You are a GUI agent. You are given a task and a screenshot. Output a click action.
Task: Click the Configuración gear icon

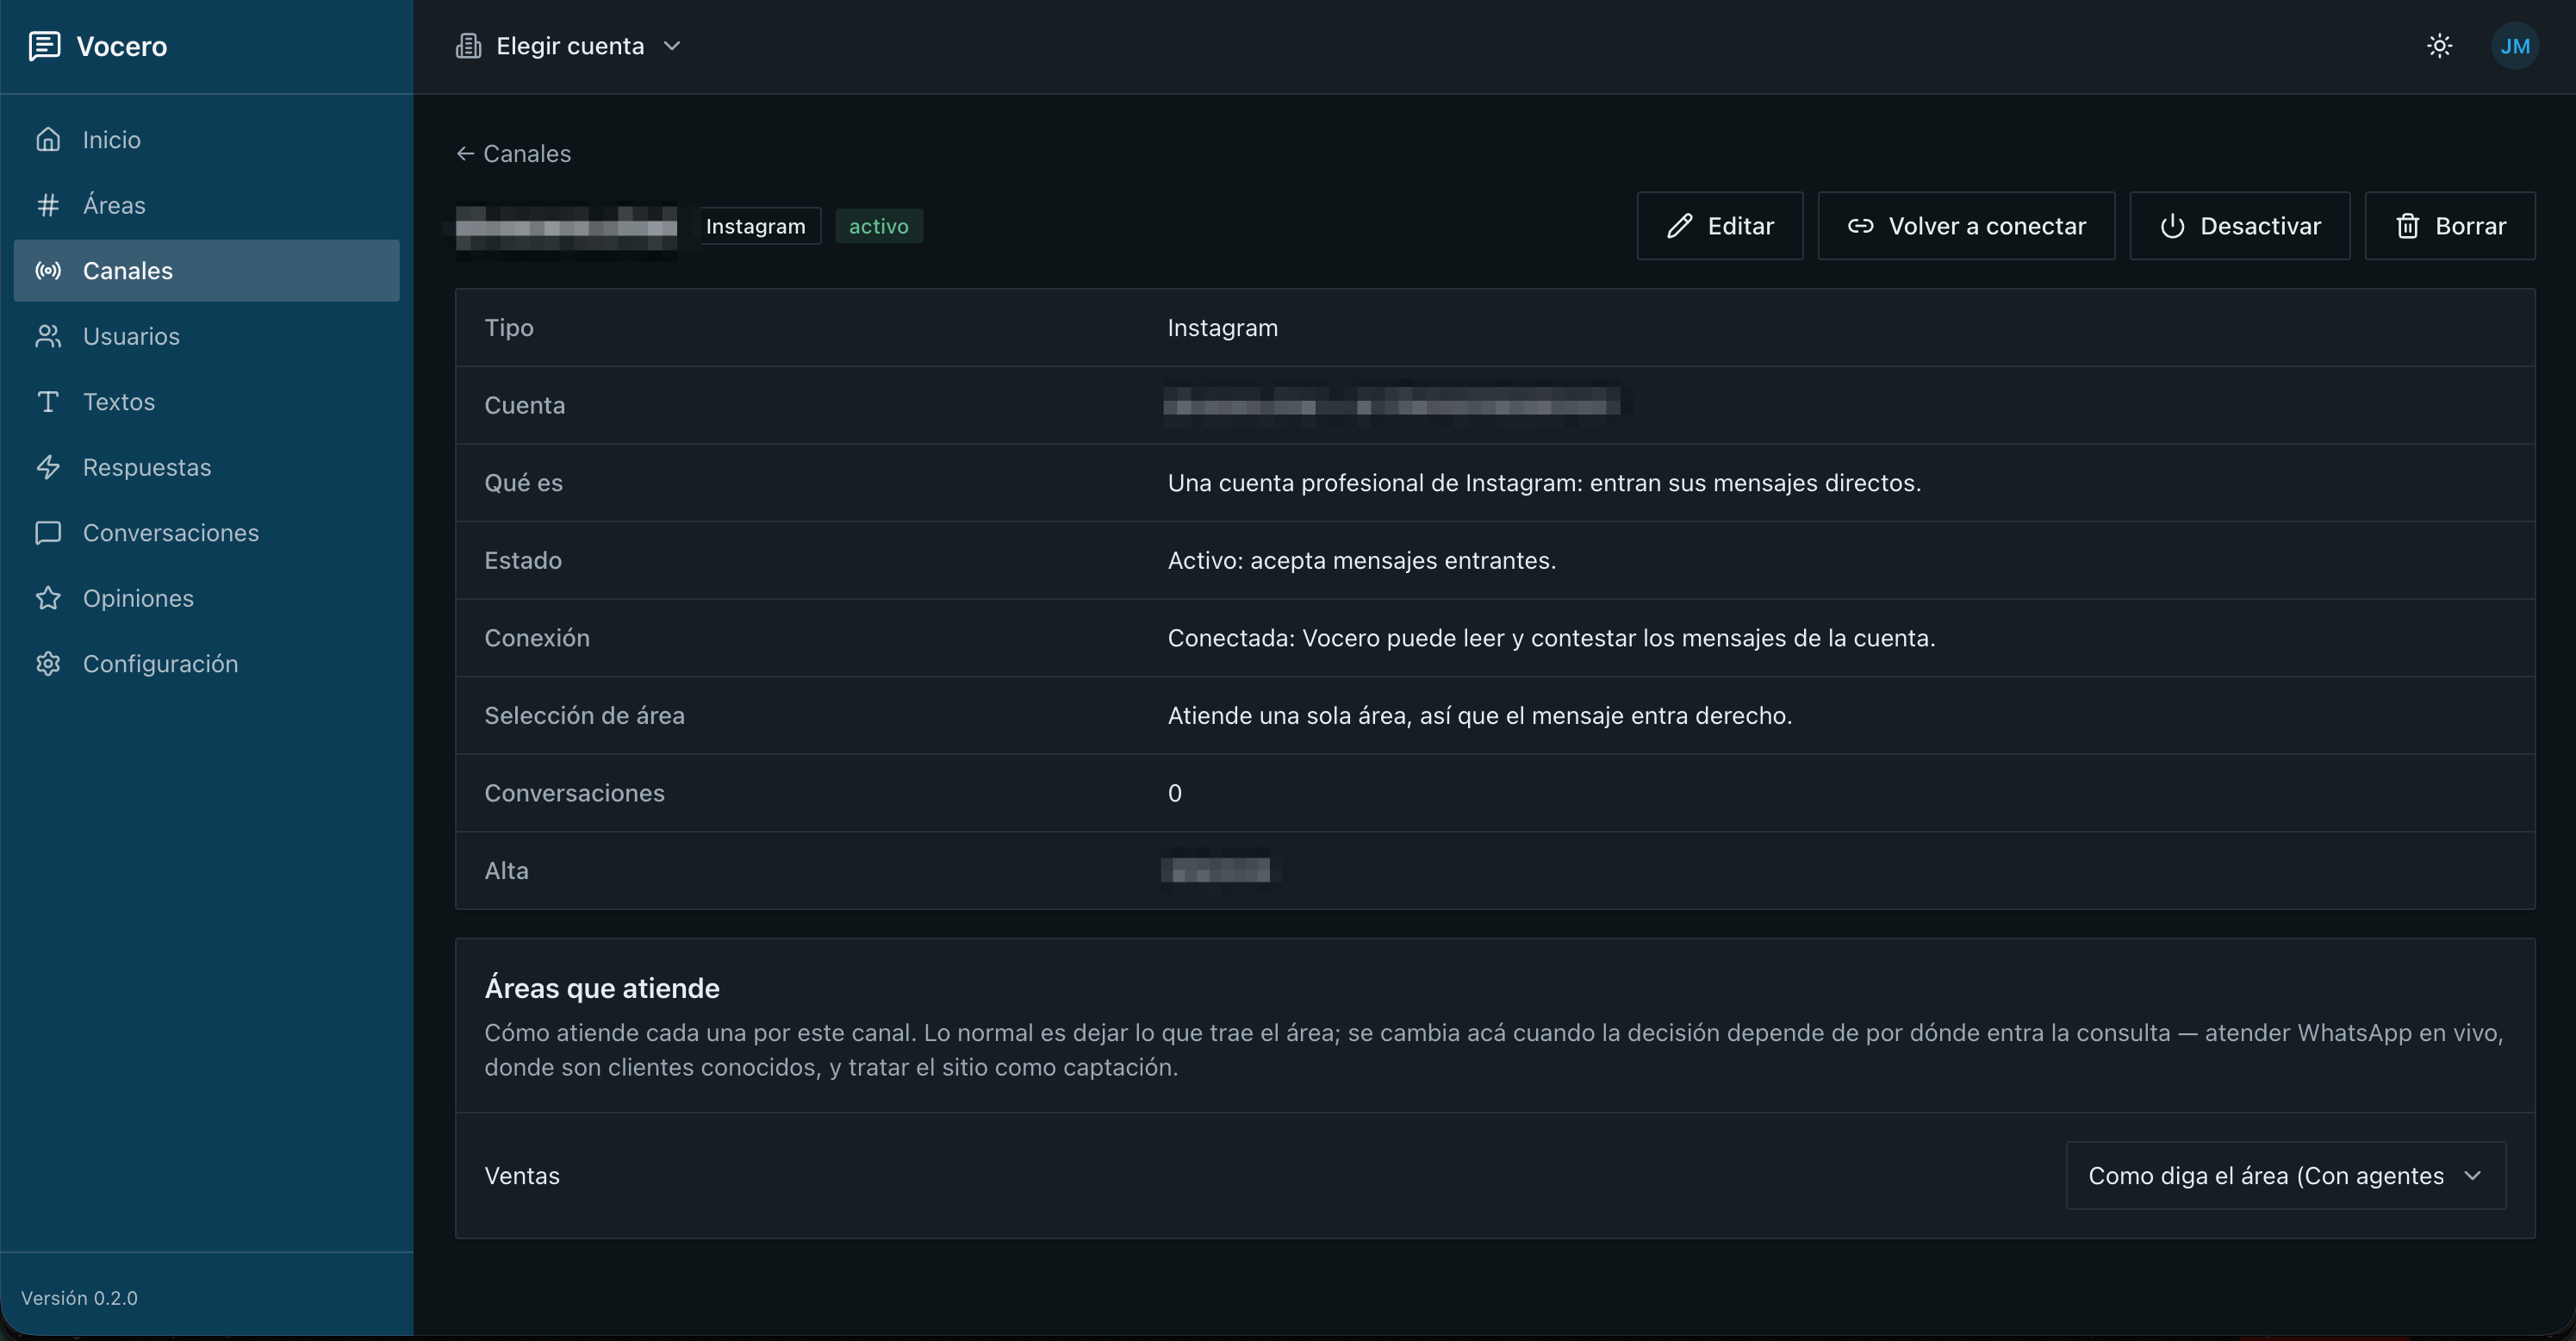[x=48, y=663]
